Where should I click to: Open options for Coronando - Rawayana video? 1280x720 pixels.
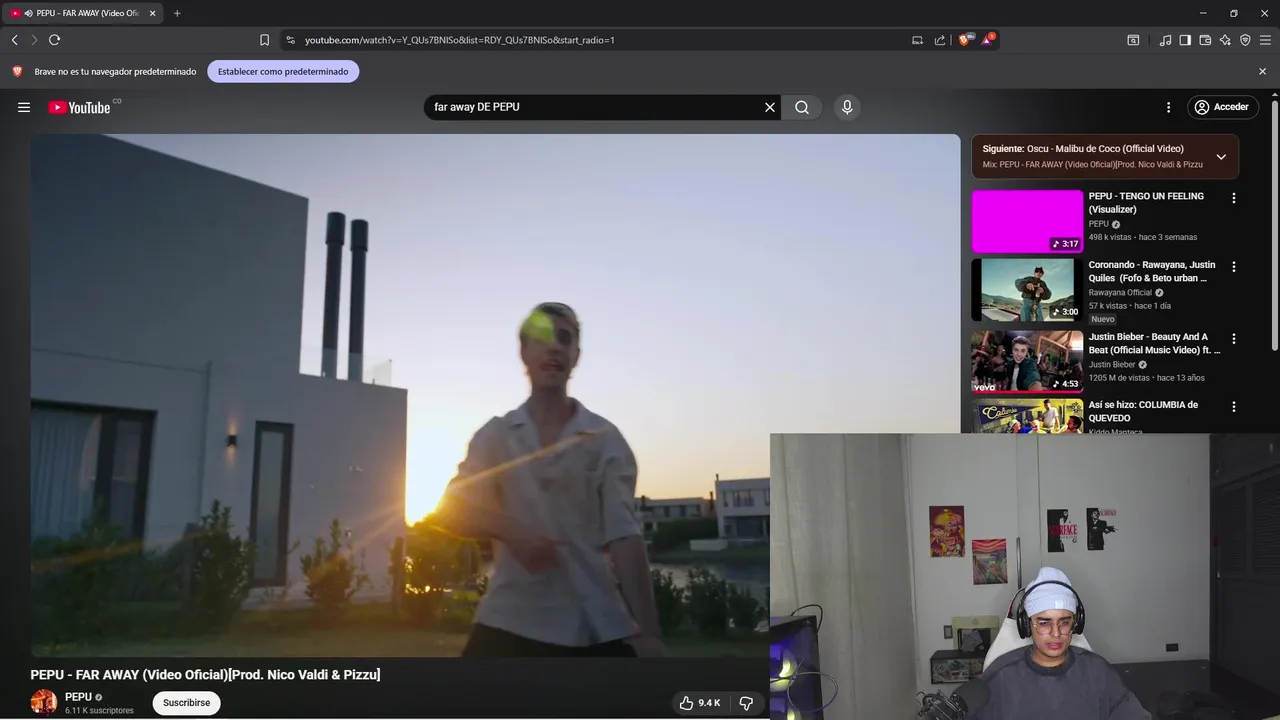click(1233, 267)
